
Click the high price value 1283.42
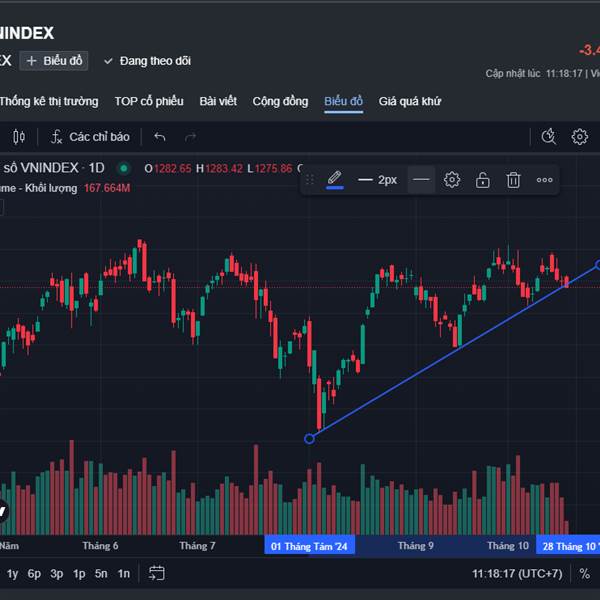point(224,168)
